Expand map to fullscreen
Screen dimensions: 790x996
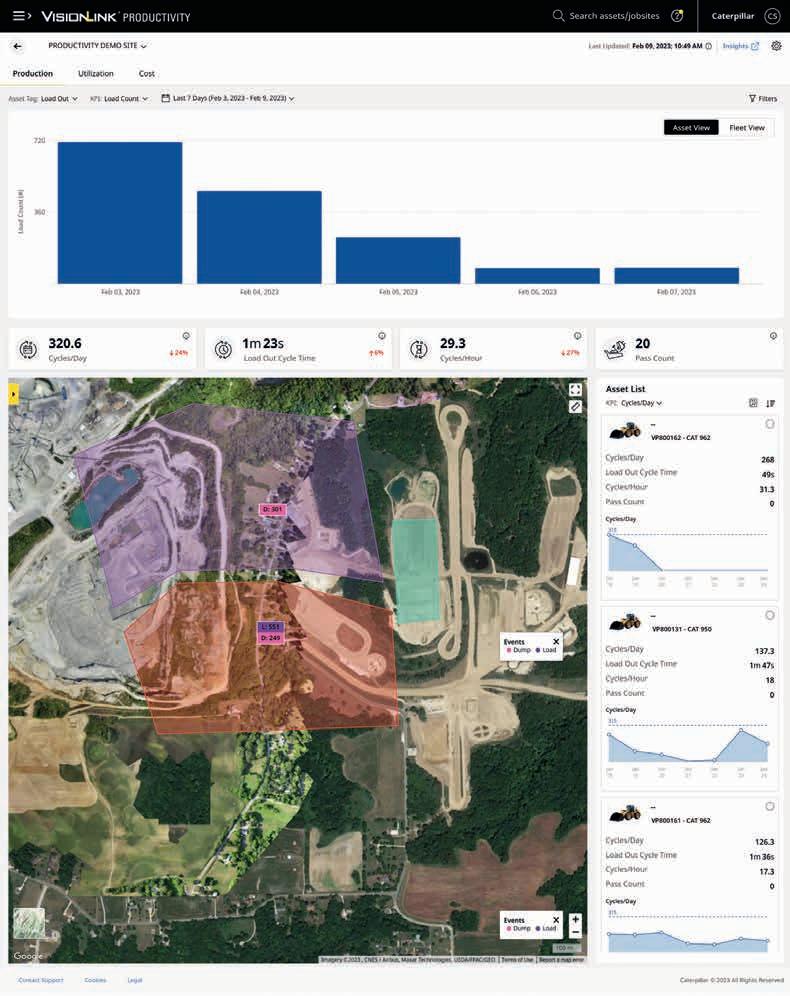click(575, 389)
